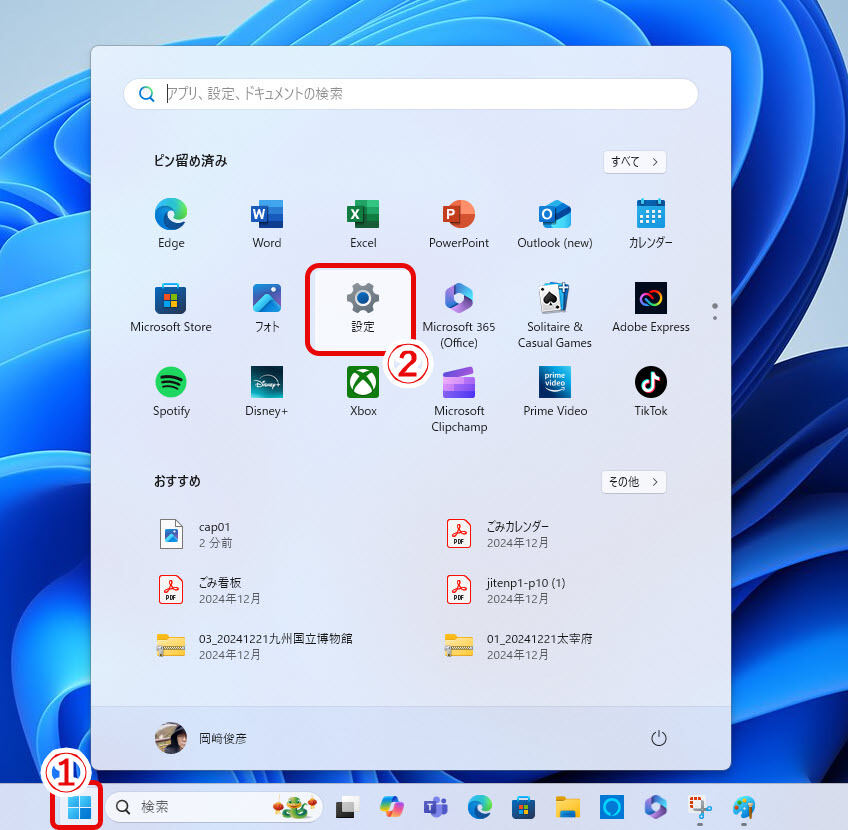Open the 設定 gear app
This screenshot has width=848, height=830.
click(363, 307)
